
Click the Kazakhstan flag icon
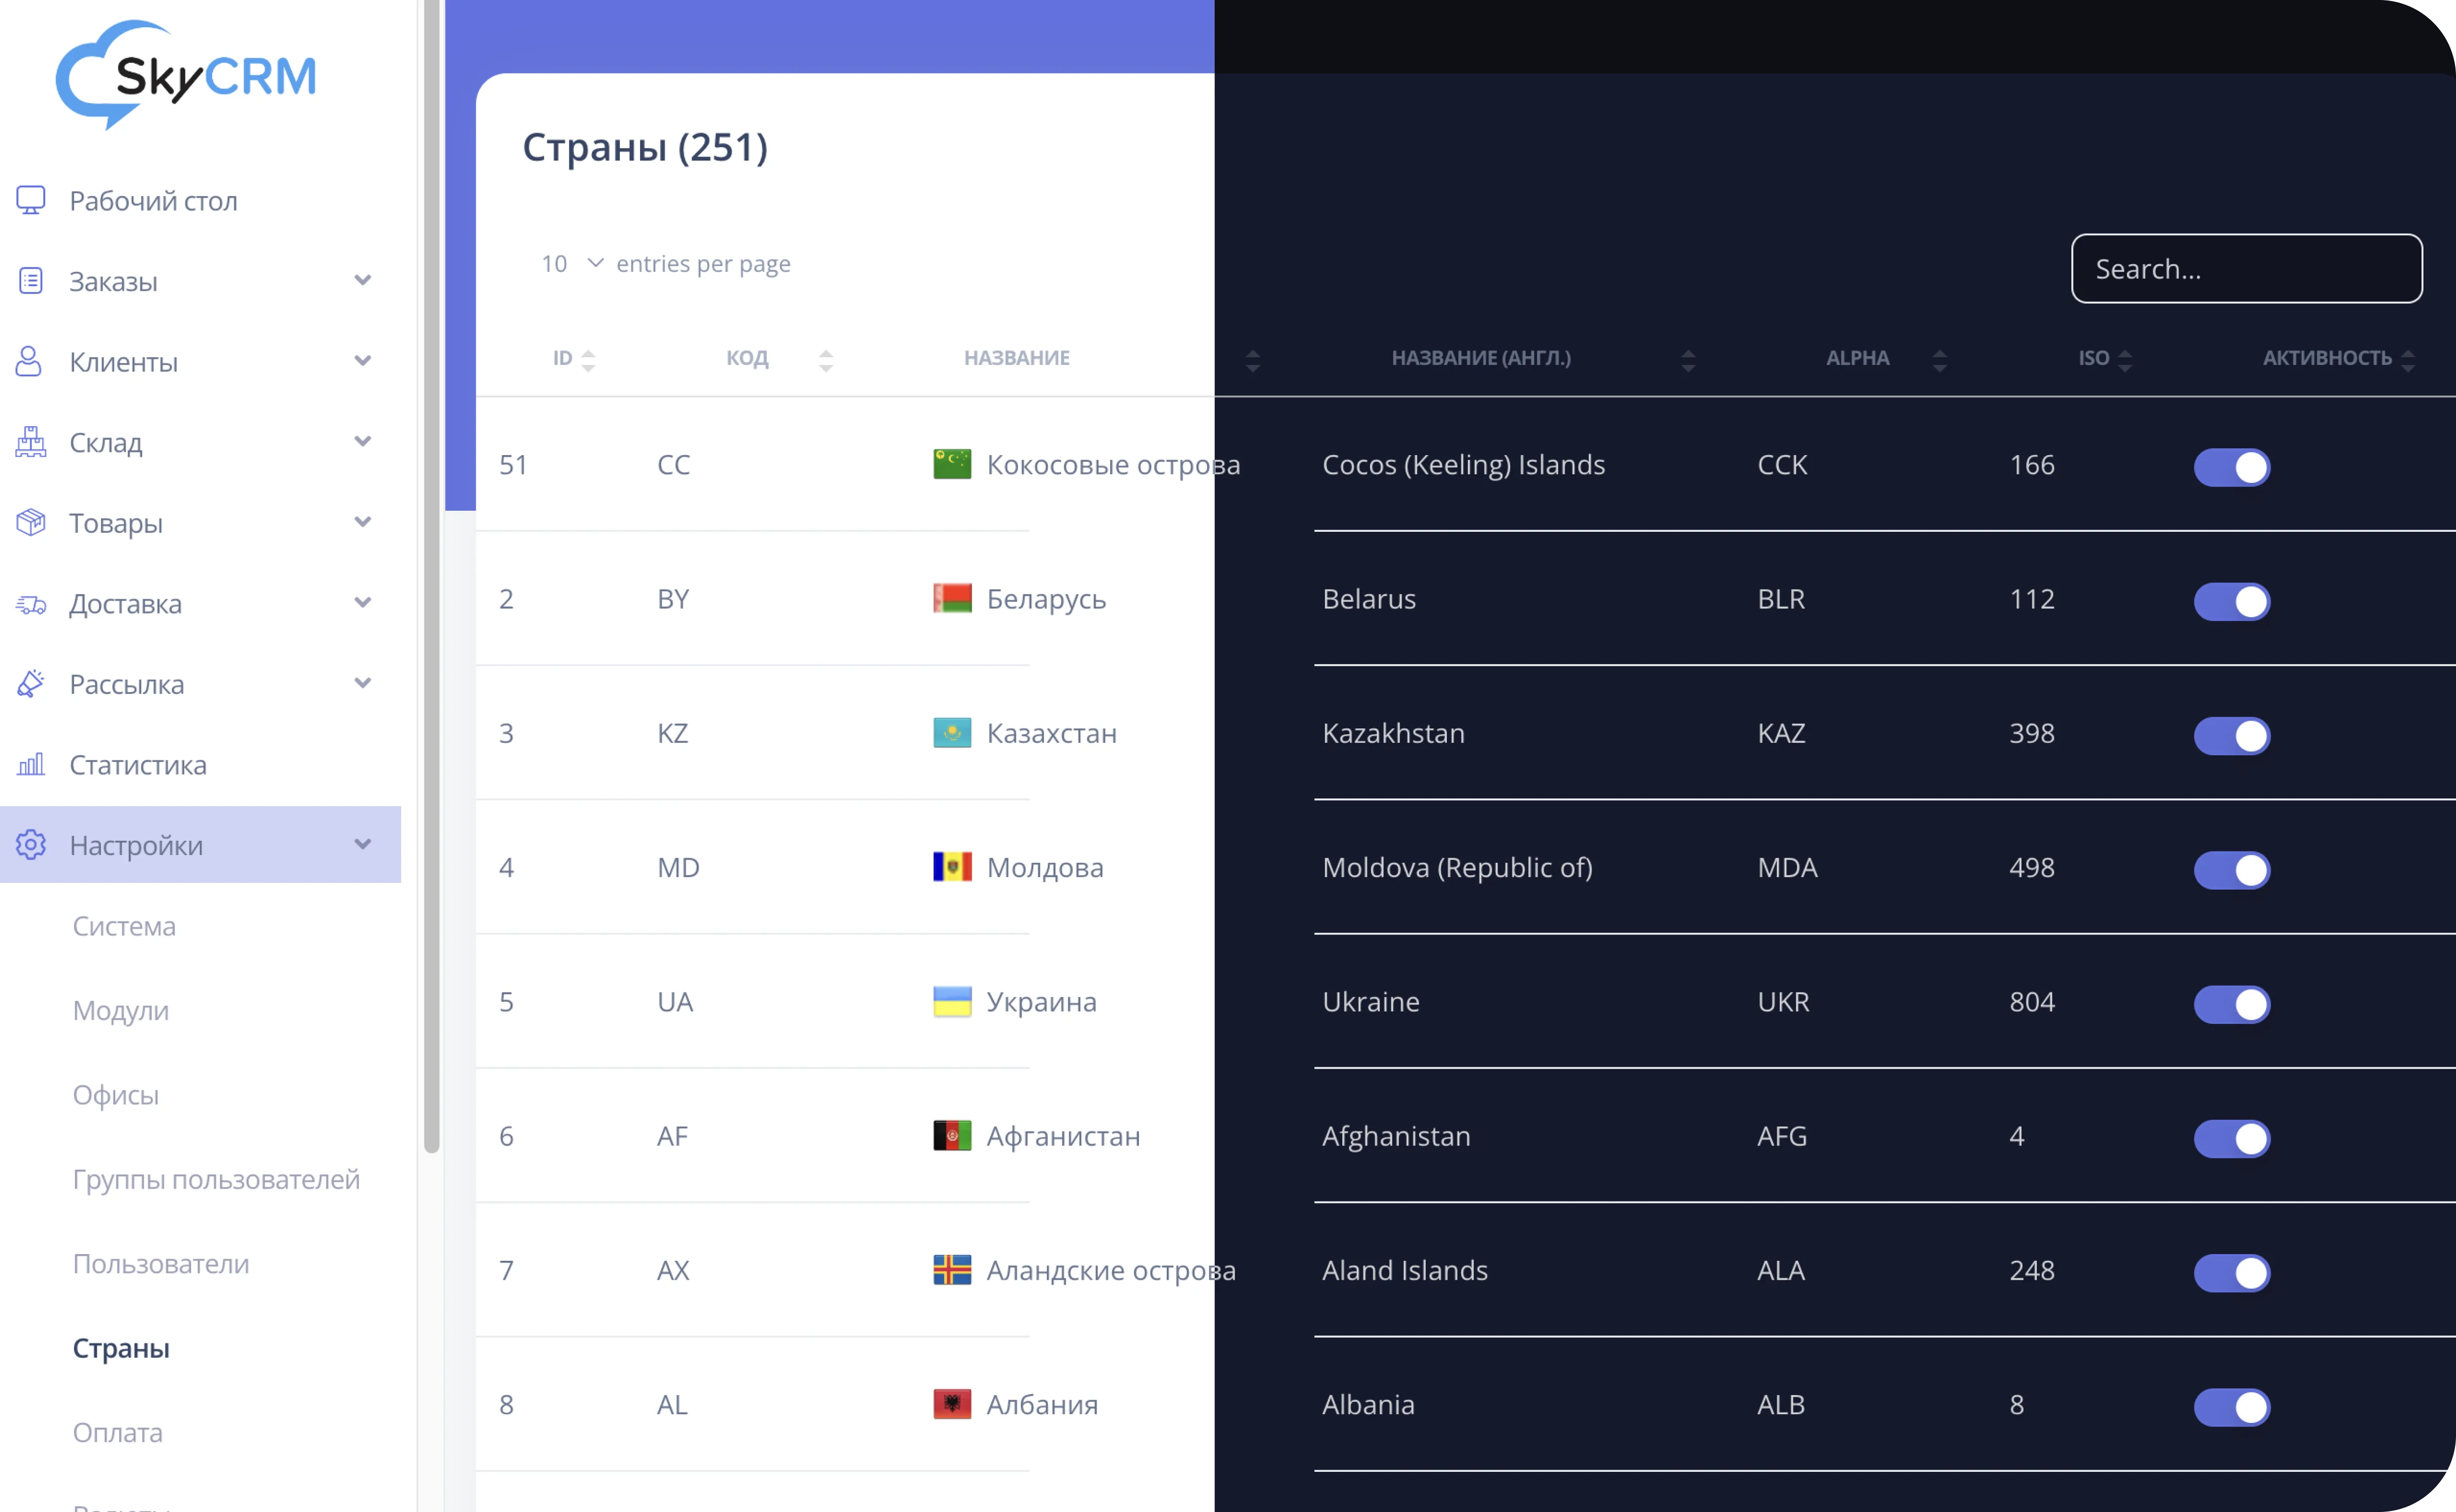pyautogui.click(x=952, y=733)
